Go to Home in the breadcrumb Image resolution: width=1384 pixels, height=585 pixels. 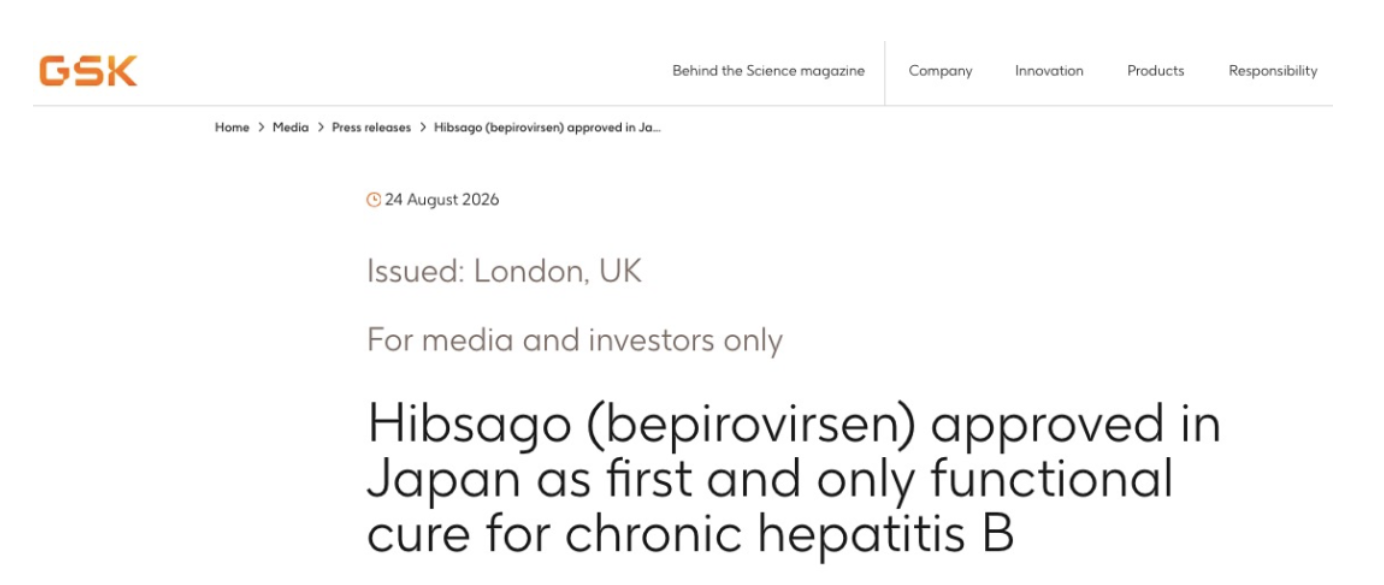tap(232, 128)
